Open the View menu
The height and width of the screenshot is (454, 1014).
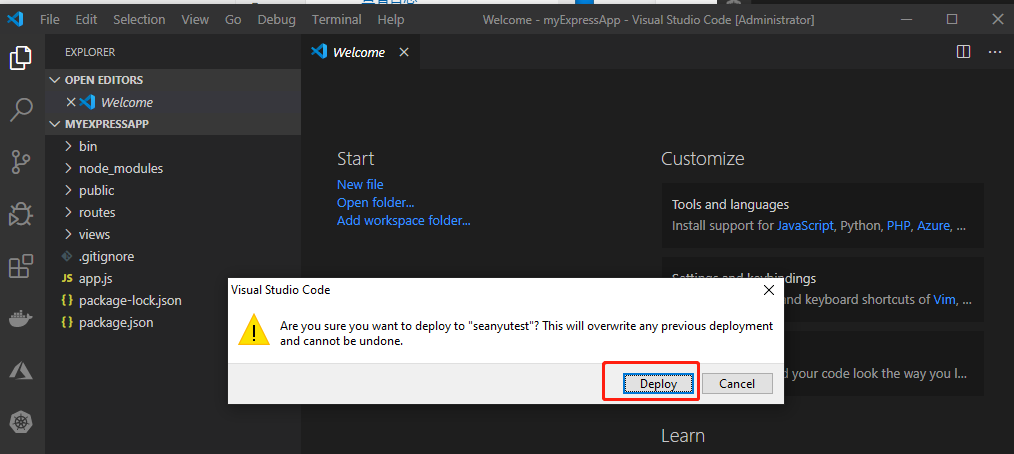pyautogui.click(x=195, y=19)
